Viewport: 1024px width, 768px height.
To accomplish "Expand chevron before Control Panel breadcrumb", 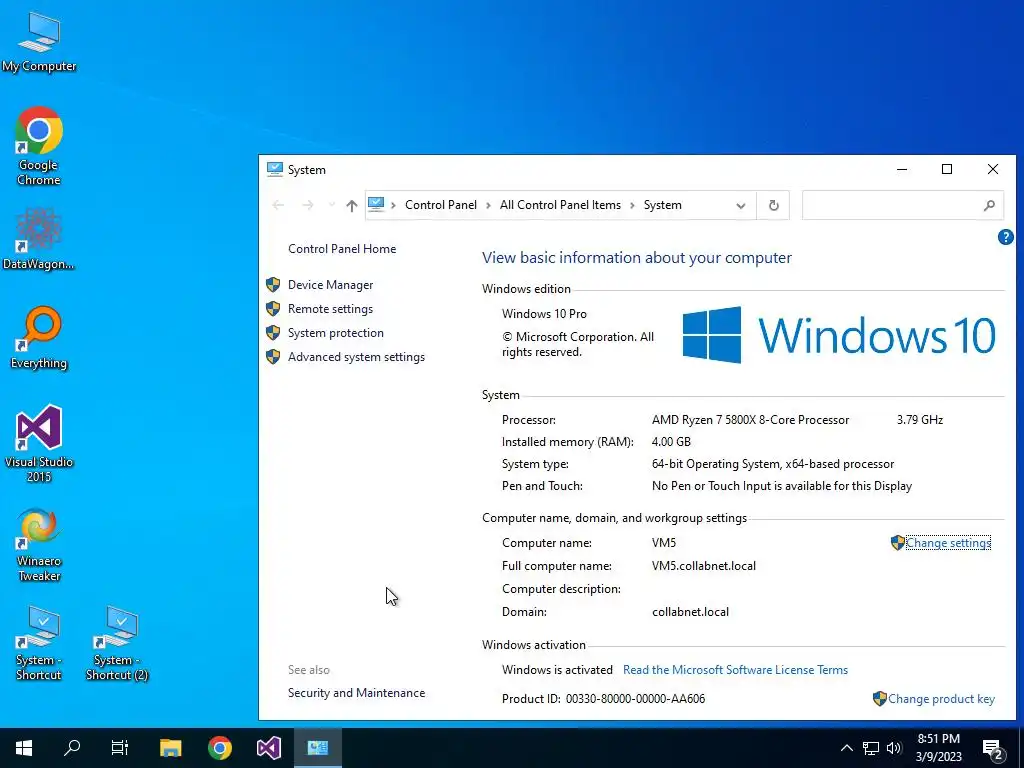I will point(393,206).
